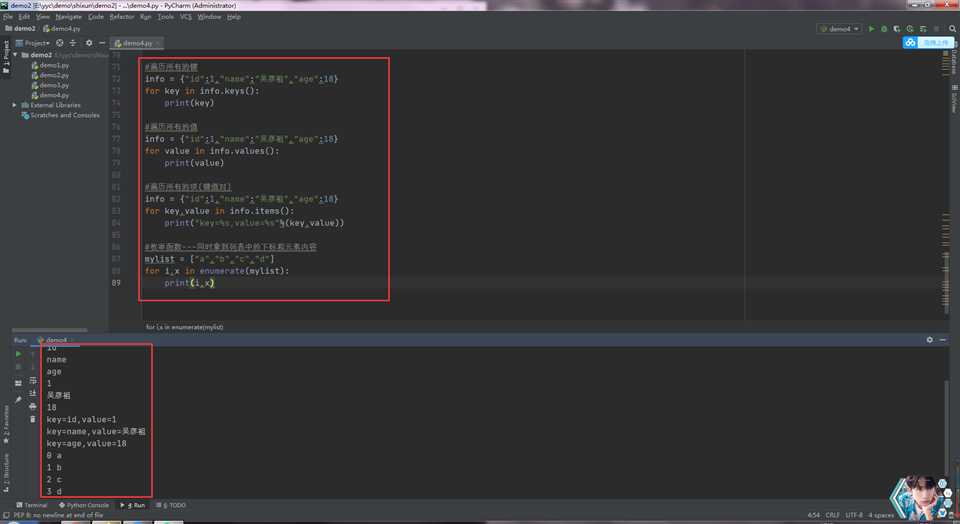The width and height of the screenshot is (960, 524).
Task: Click the Profile run icon in the top toolbar
Action: [x=910, y=29]
